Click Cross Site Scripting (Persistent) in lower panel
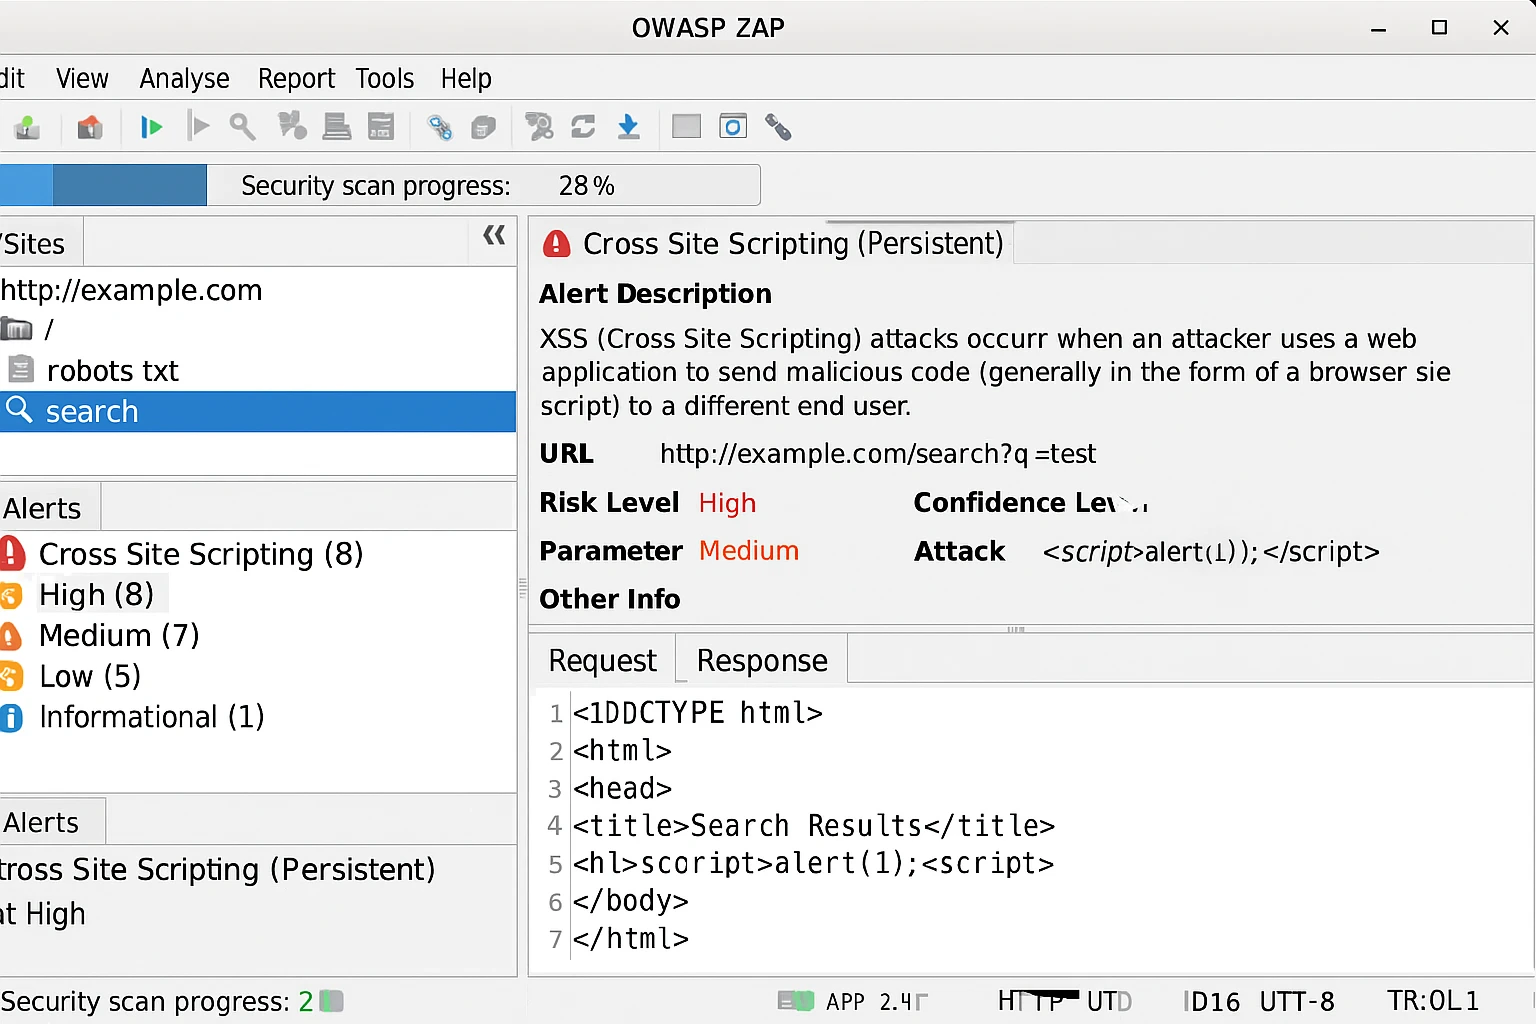1536x1024 pixels. 218,869
